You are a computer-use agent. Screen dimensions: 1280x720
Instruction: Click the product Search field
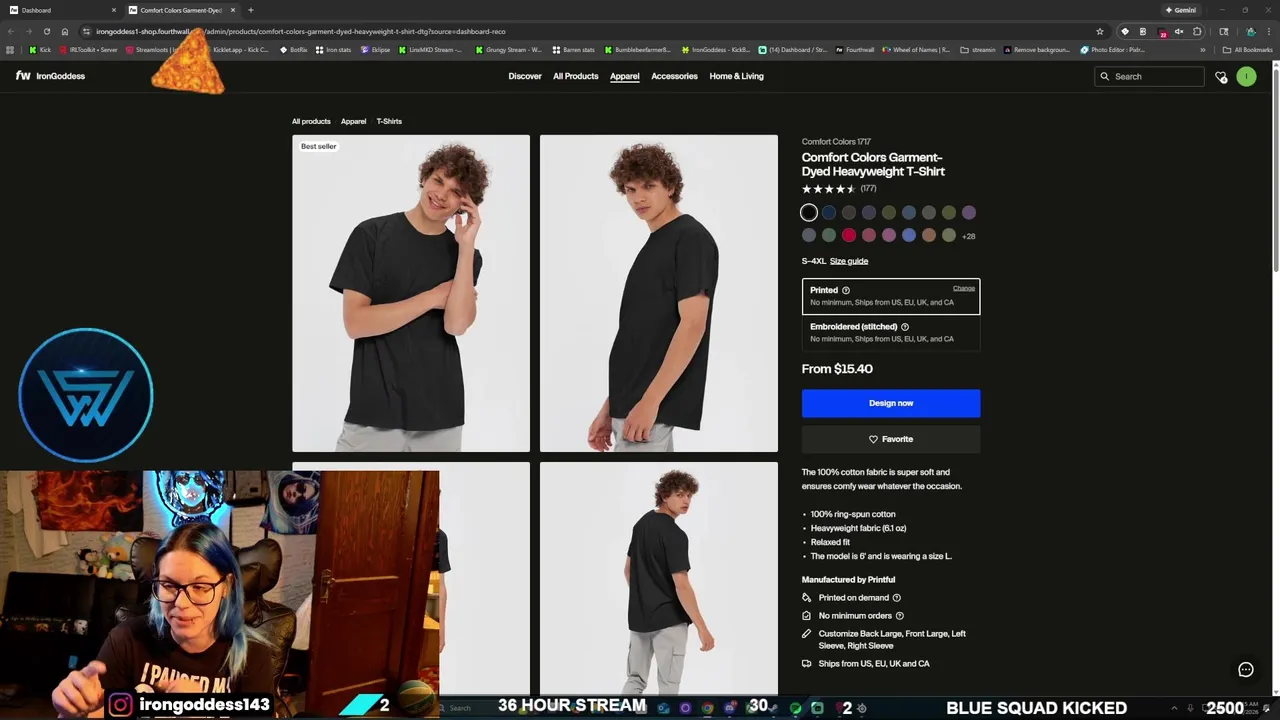[1150, 76]
